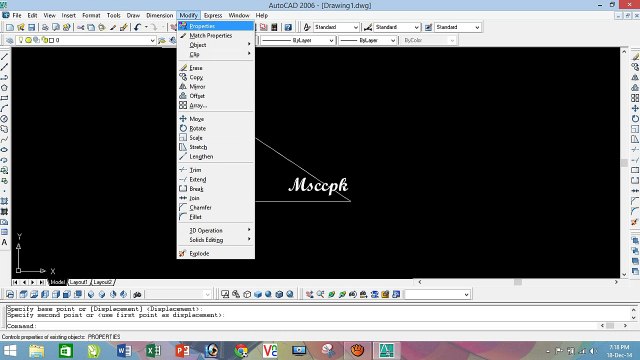Select Match Properties in the menu
The image size is (640, 360).
click(x=216, y=36)
